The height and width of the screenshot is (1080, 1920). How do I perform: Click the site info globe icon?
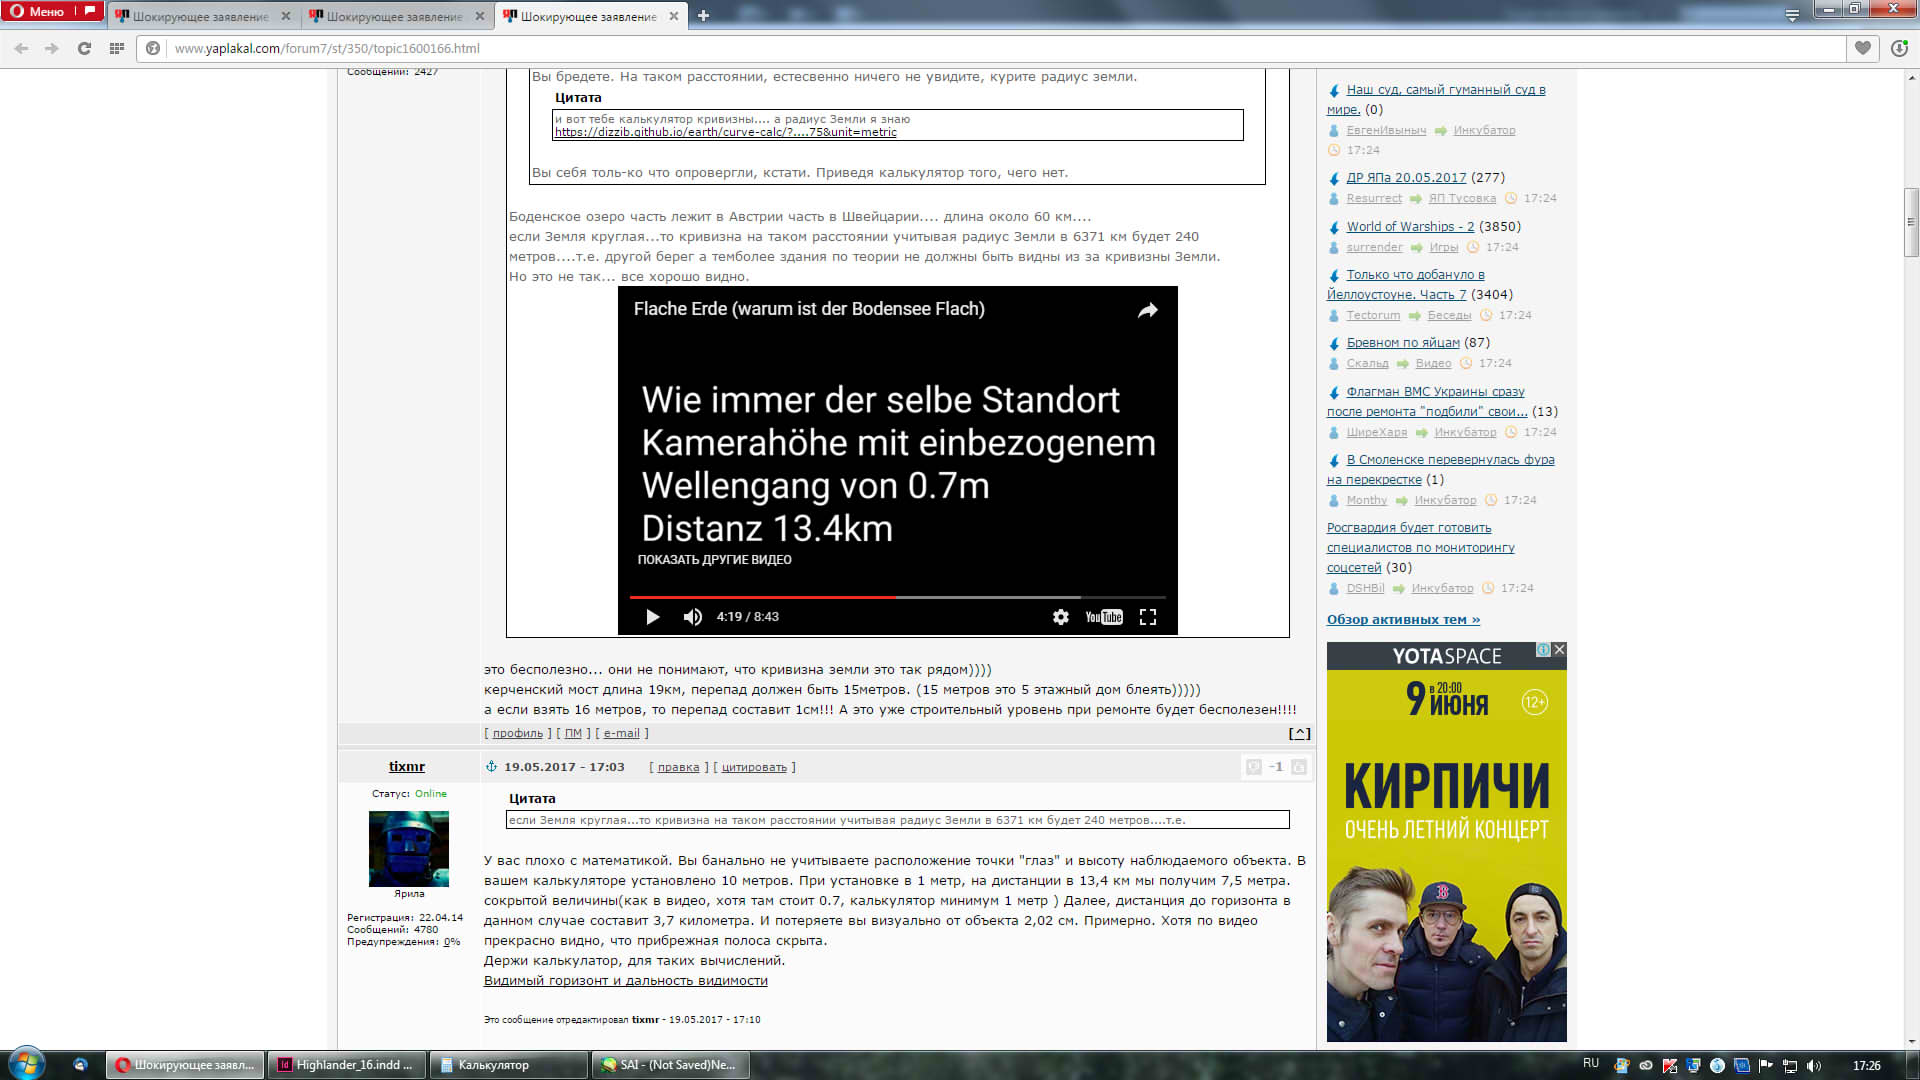(x=153, y=48)
